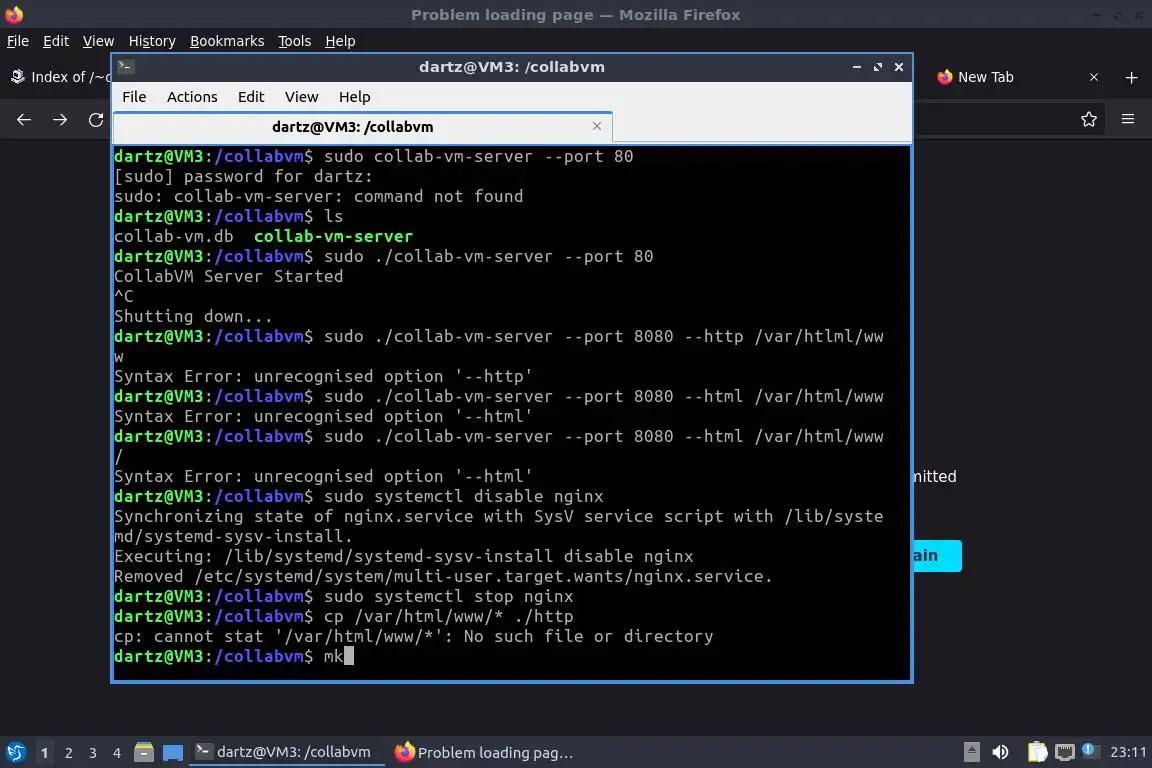
Task: Open the removable media tray icon
Action: [971, 752]
